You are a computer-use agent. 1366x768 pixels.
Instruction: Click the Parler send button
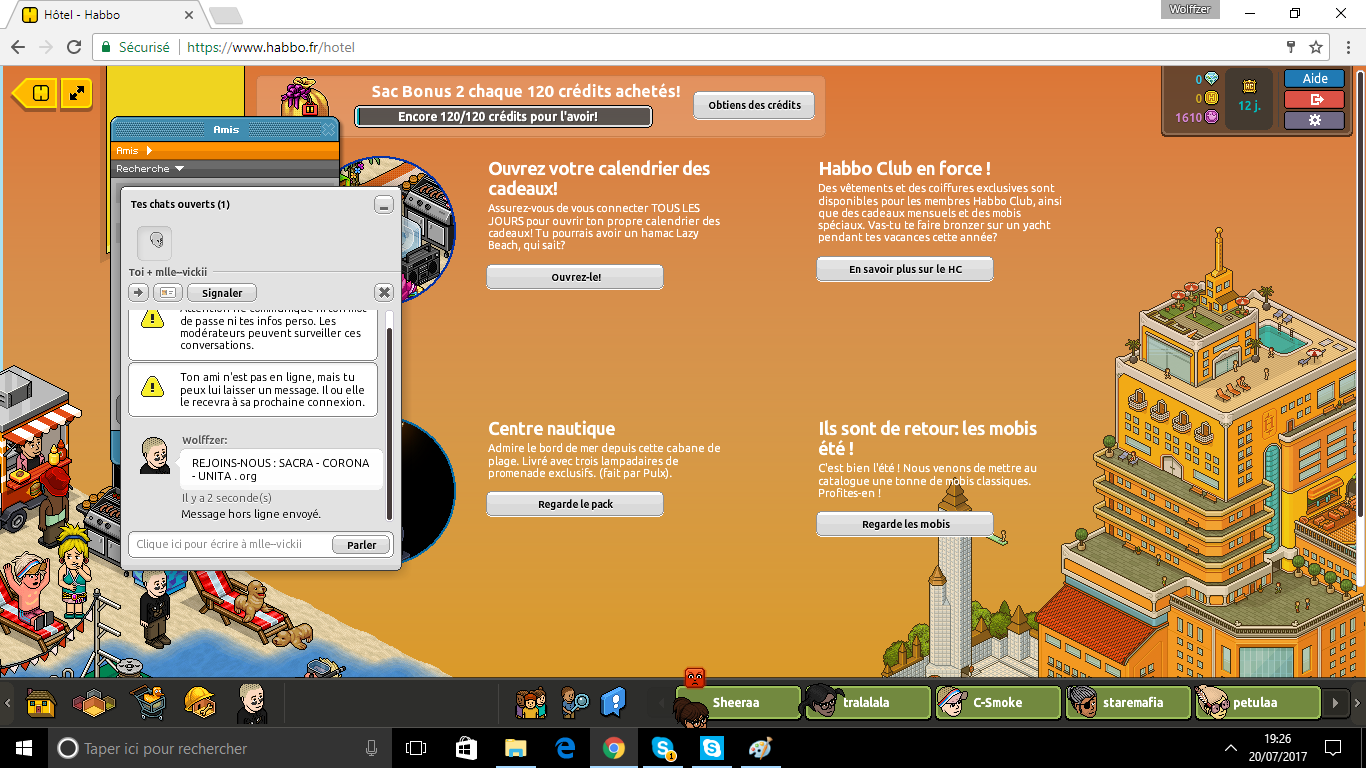362,545
